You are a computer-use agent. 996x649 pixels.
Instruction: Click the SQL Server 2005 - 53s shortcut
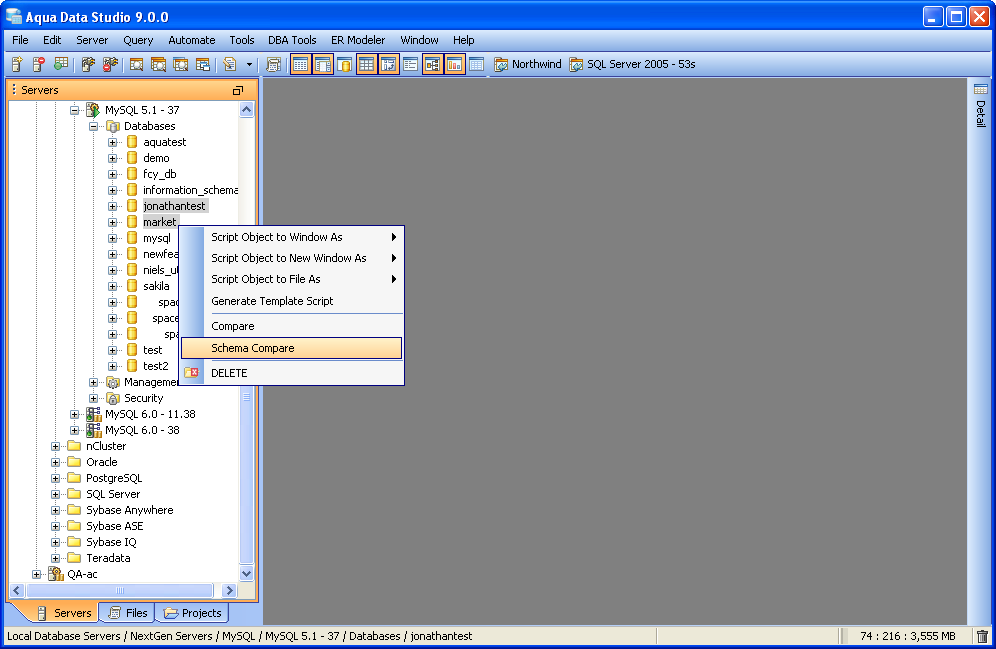[632, 64]
